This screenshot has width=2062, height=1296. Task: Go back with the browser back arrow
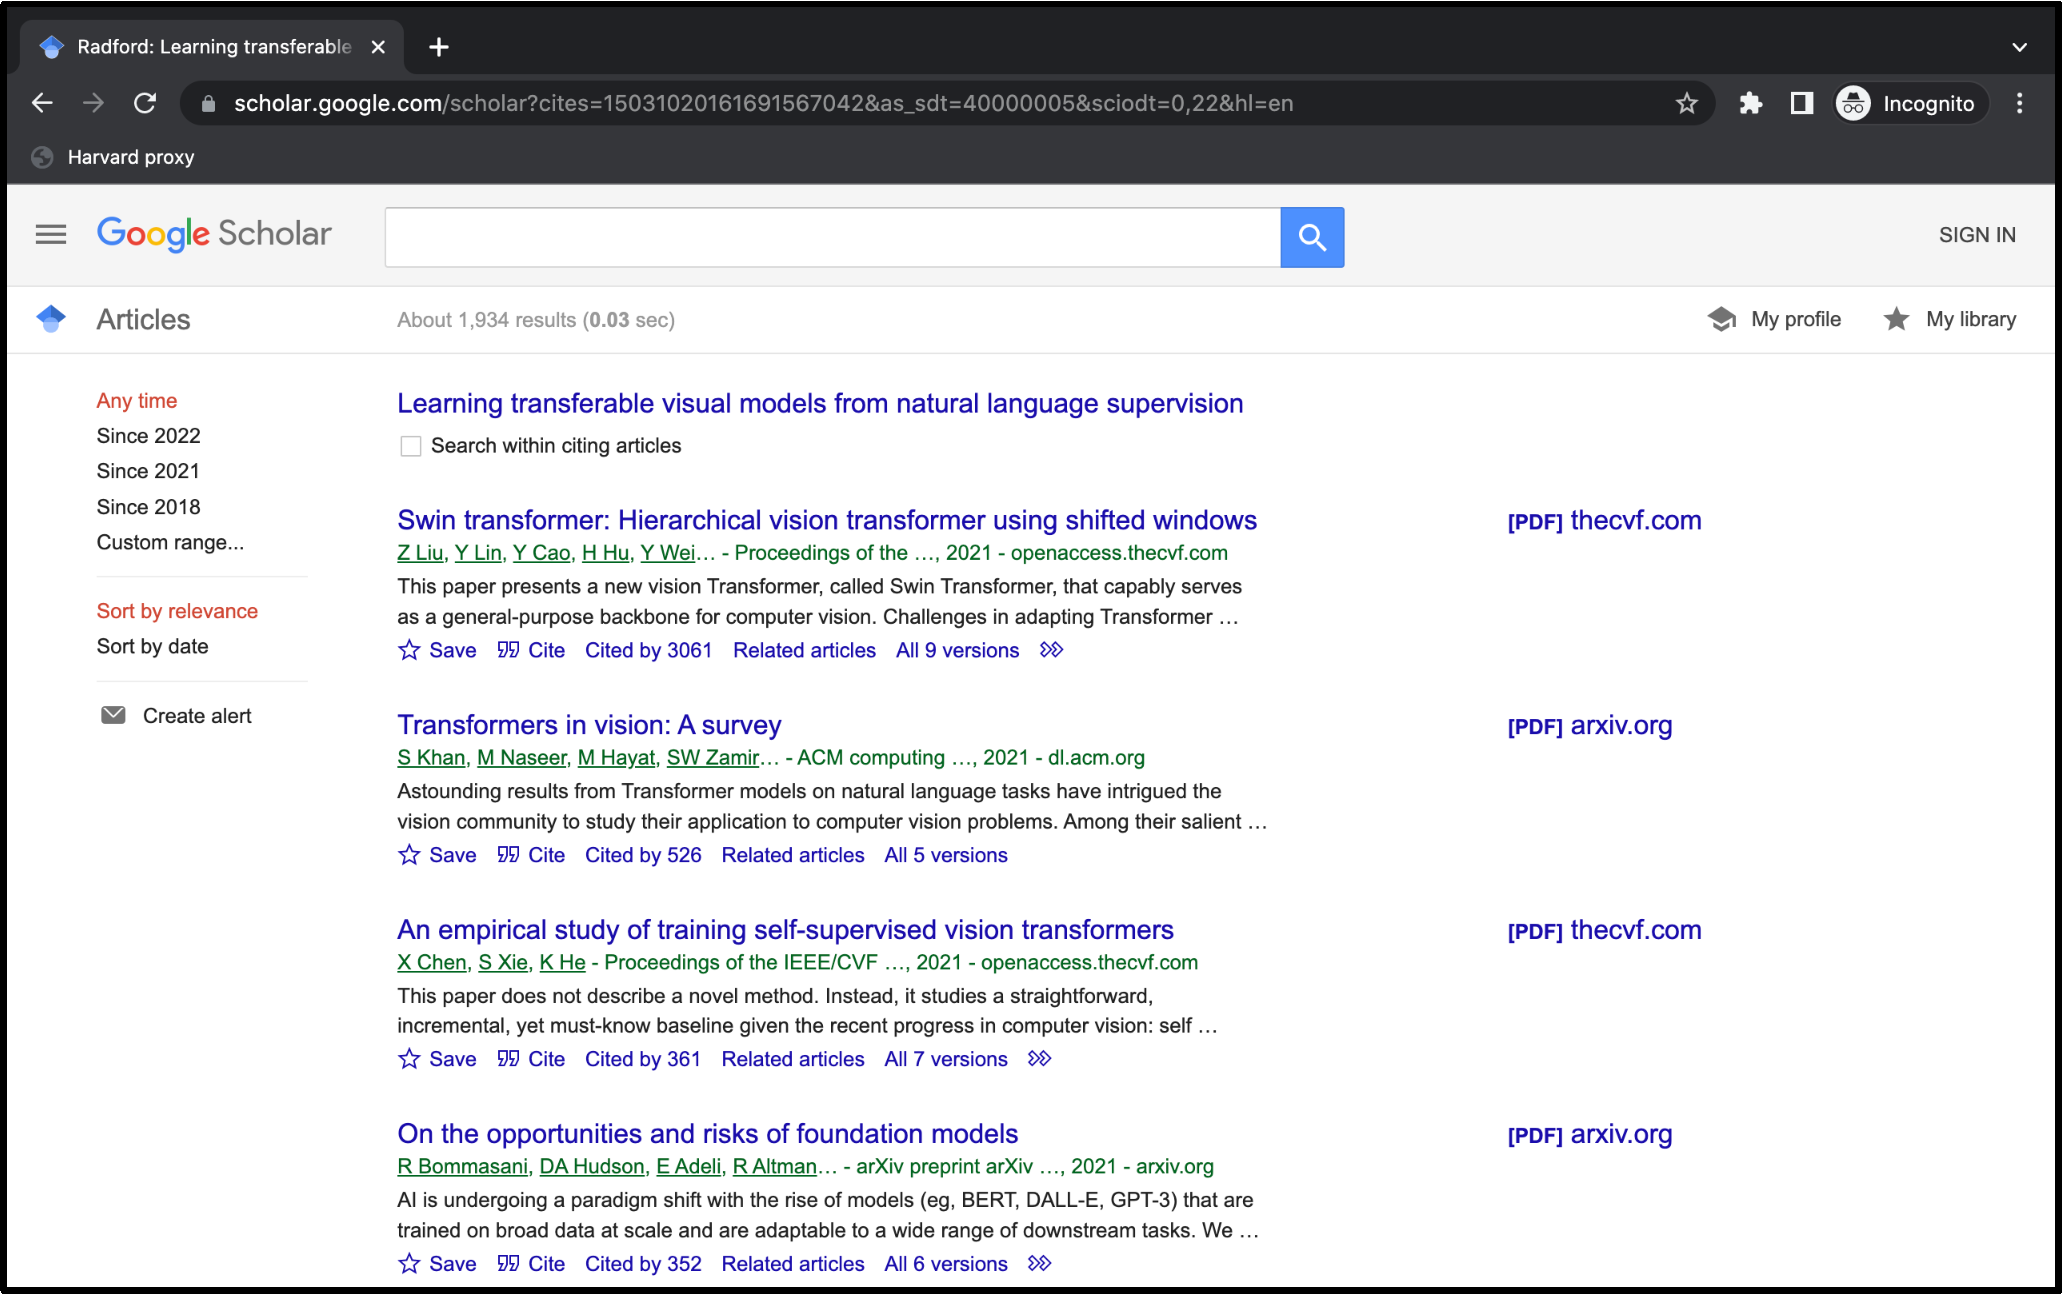[x=42, y=103]
